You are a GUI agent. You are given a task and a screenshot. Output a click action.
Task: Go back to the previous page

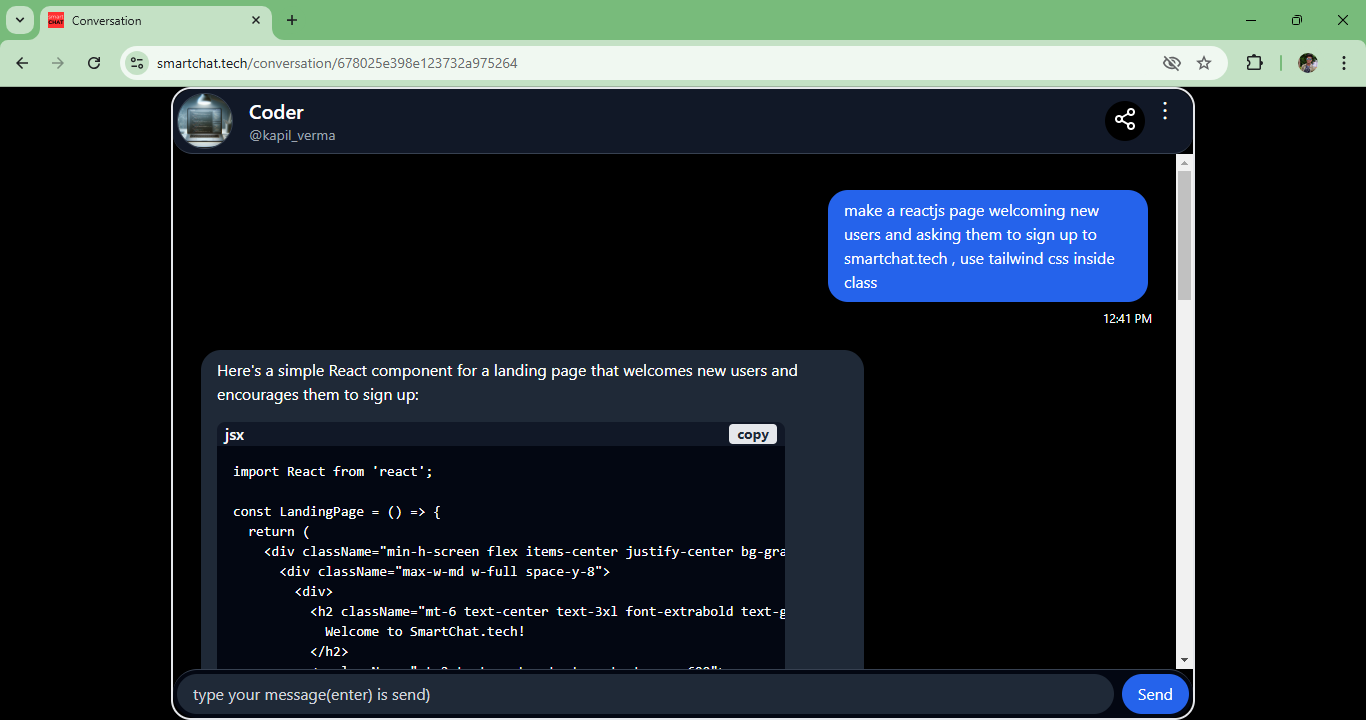22,63
